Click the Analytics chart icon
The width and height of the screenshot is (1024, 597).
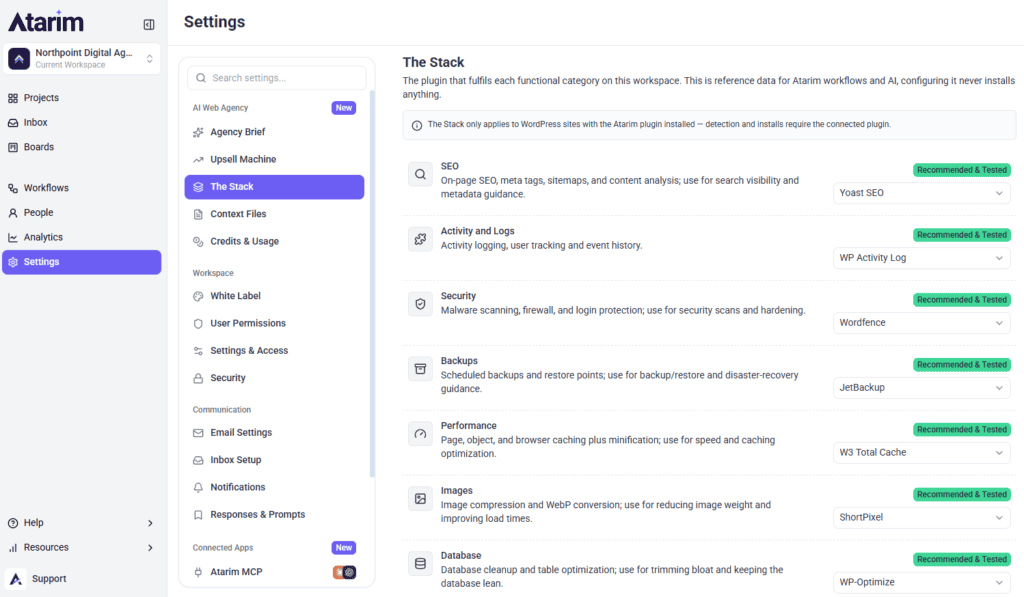[x=13, y=238]
